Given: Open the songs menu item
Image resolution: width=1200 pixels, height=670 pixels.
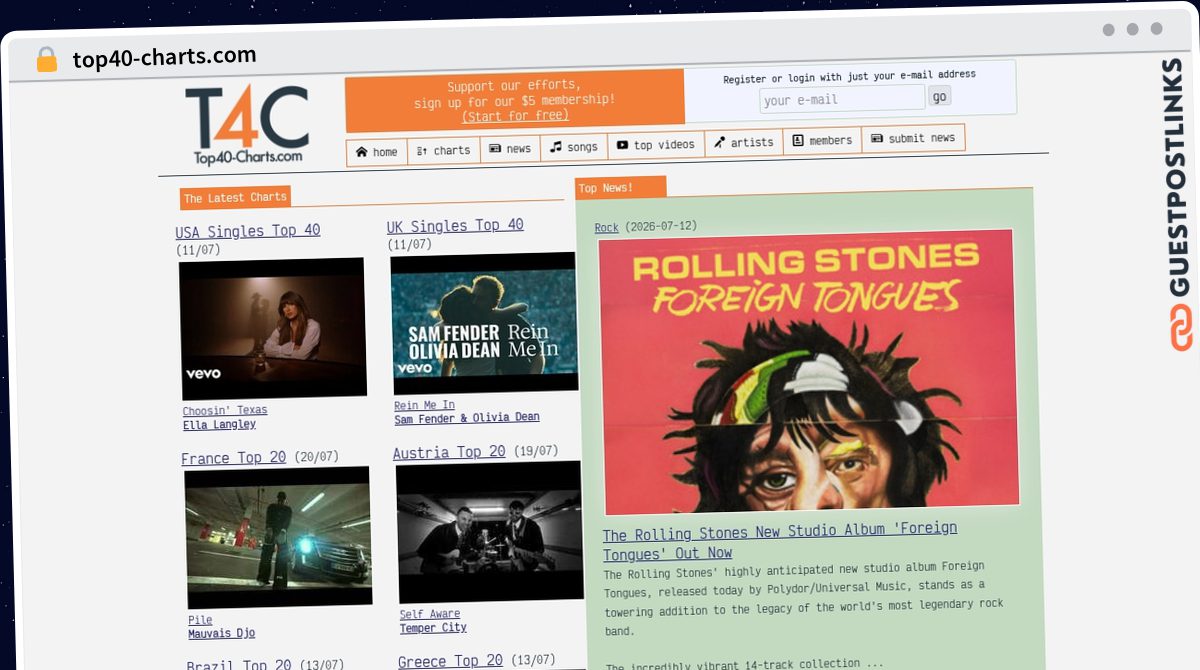Looking at the screenshot, I should (574, 147).
